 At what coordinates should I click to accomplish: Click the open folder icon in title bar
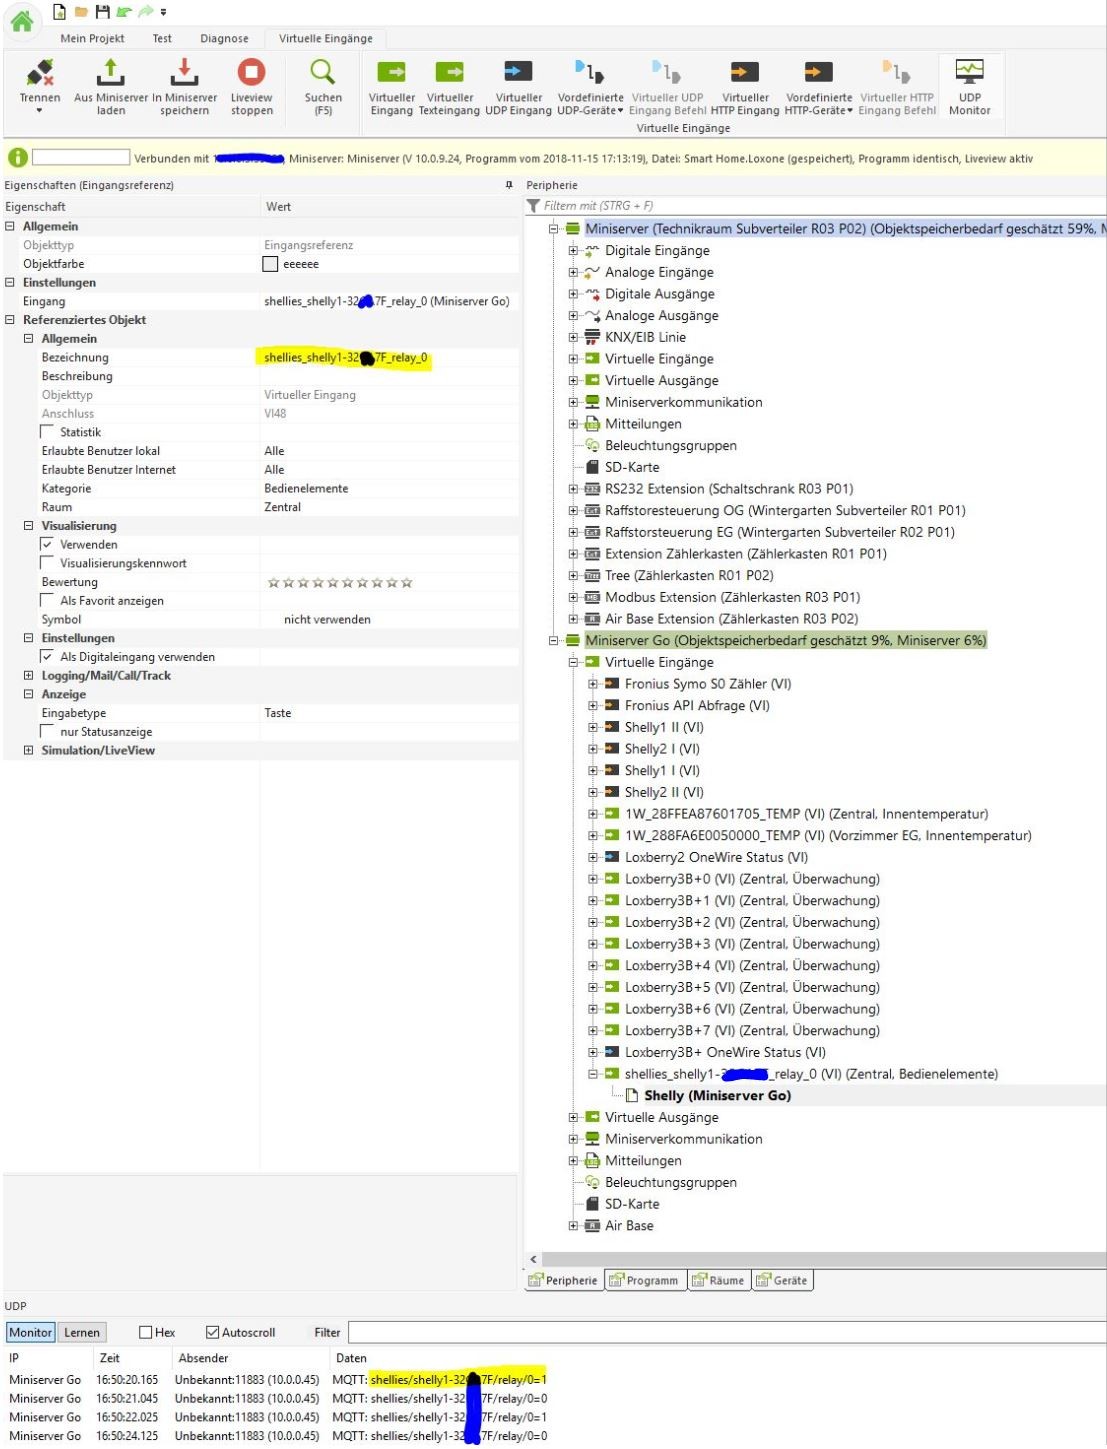coord(81,11)
